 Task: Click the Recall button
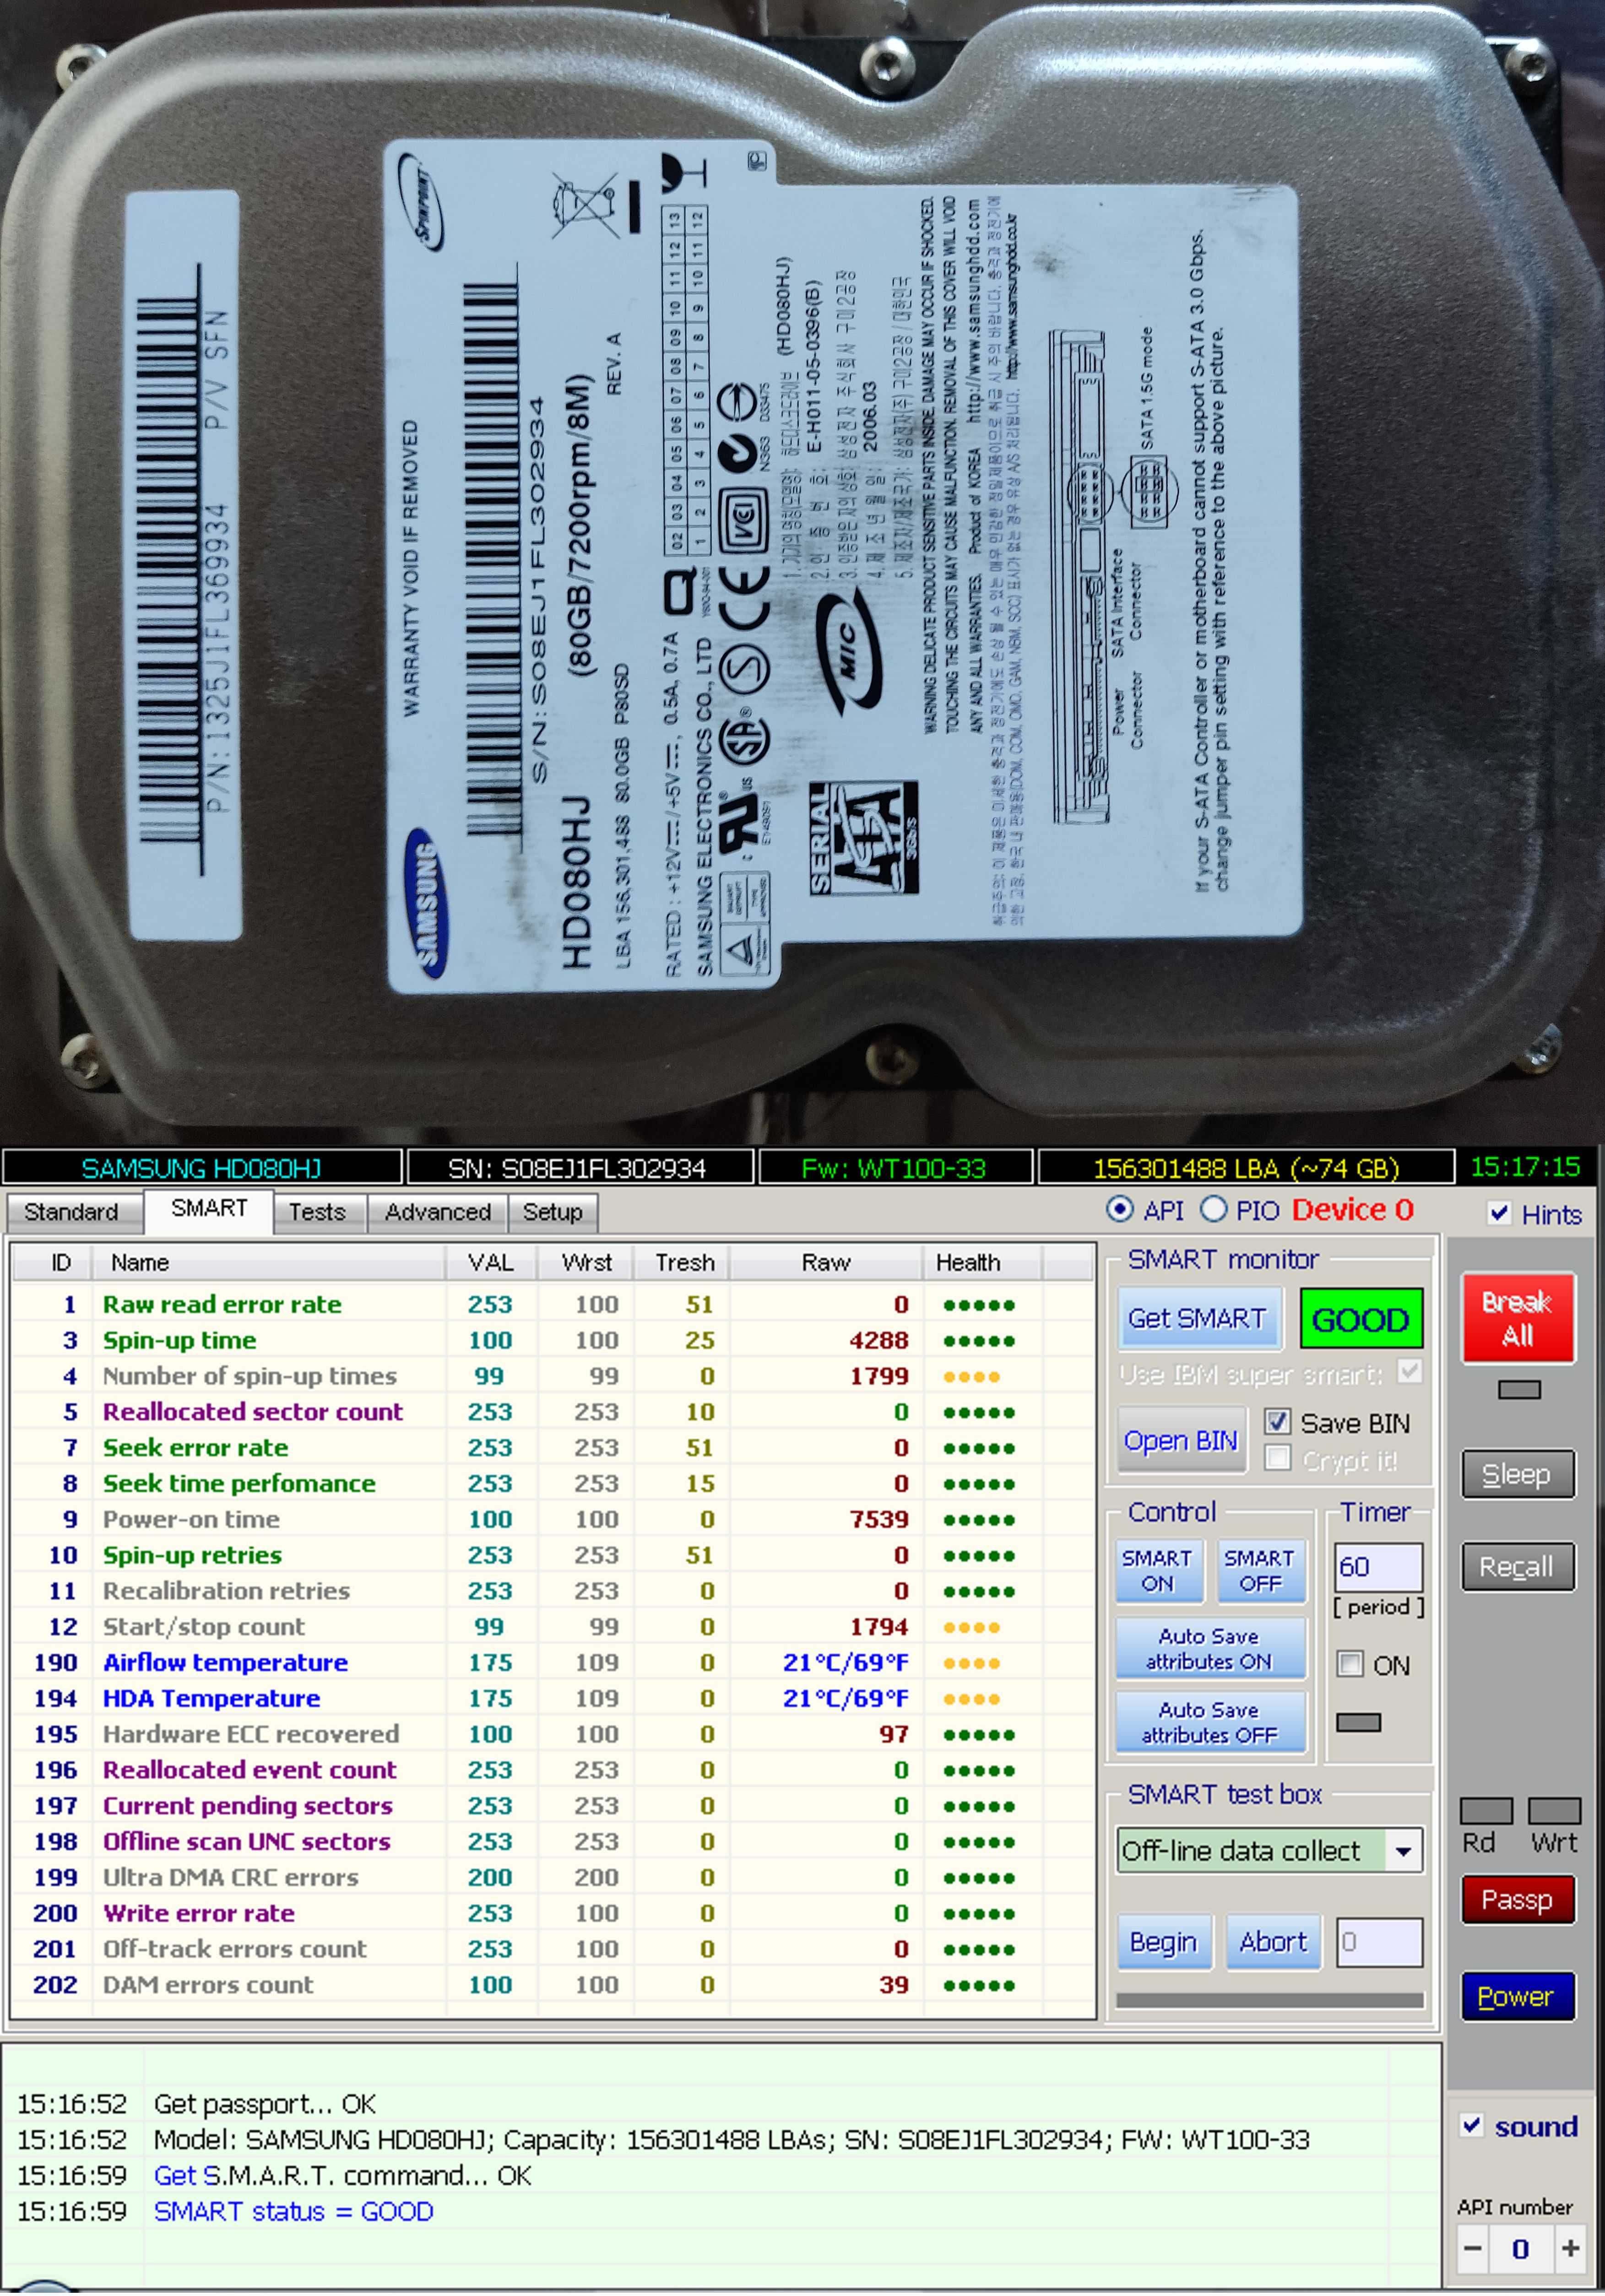tap(1518, 1566)
